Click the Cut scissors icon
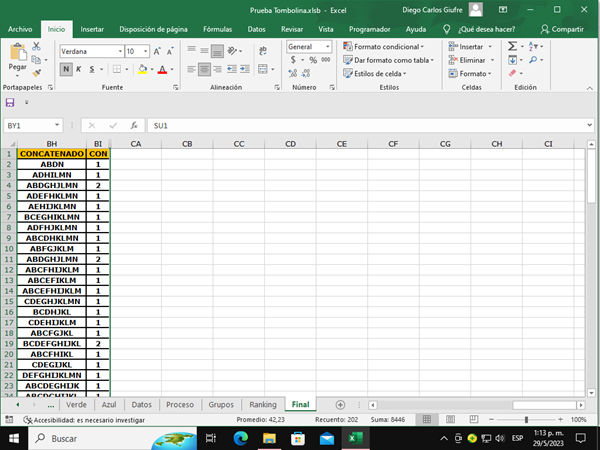This screenshot has height=450, width=600. tap(37, 46)
